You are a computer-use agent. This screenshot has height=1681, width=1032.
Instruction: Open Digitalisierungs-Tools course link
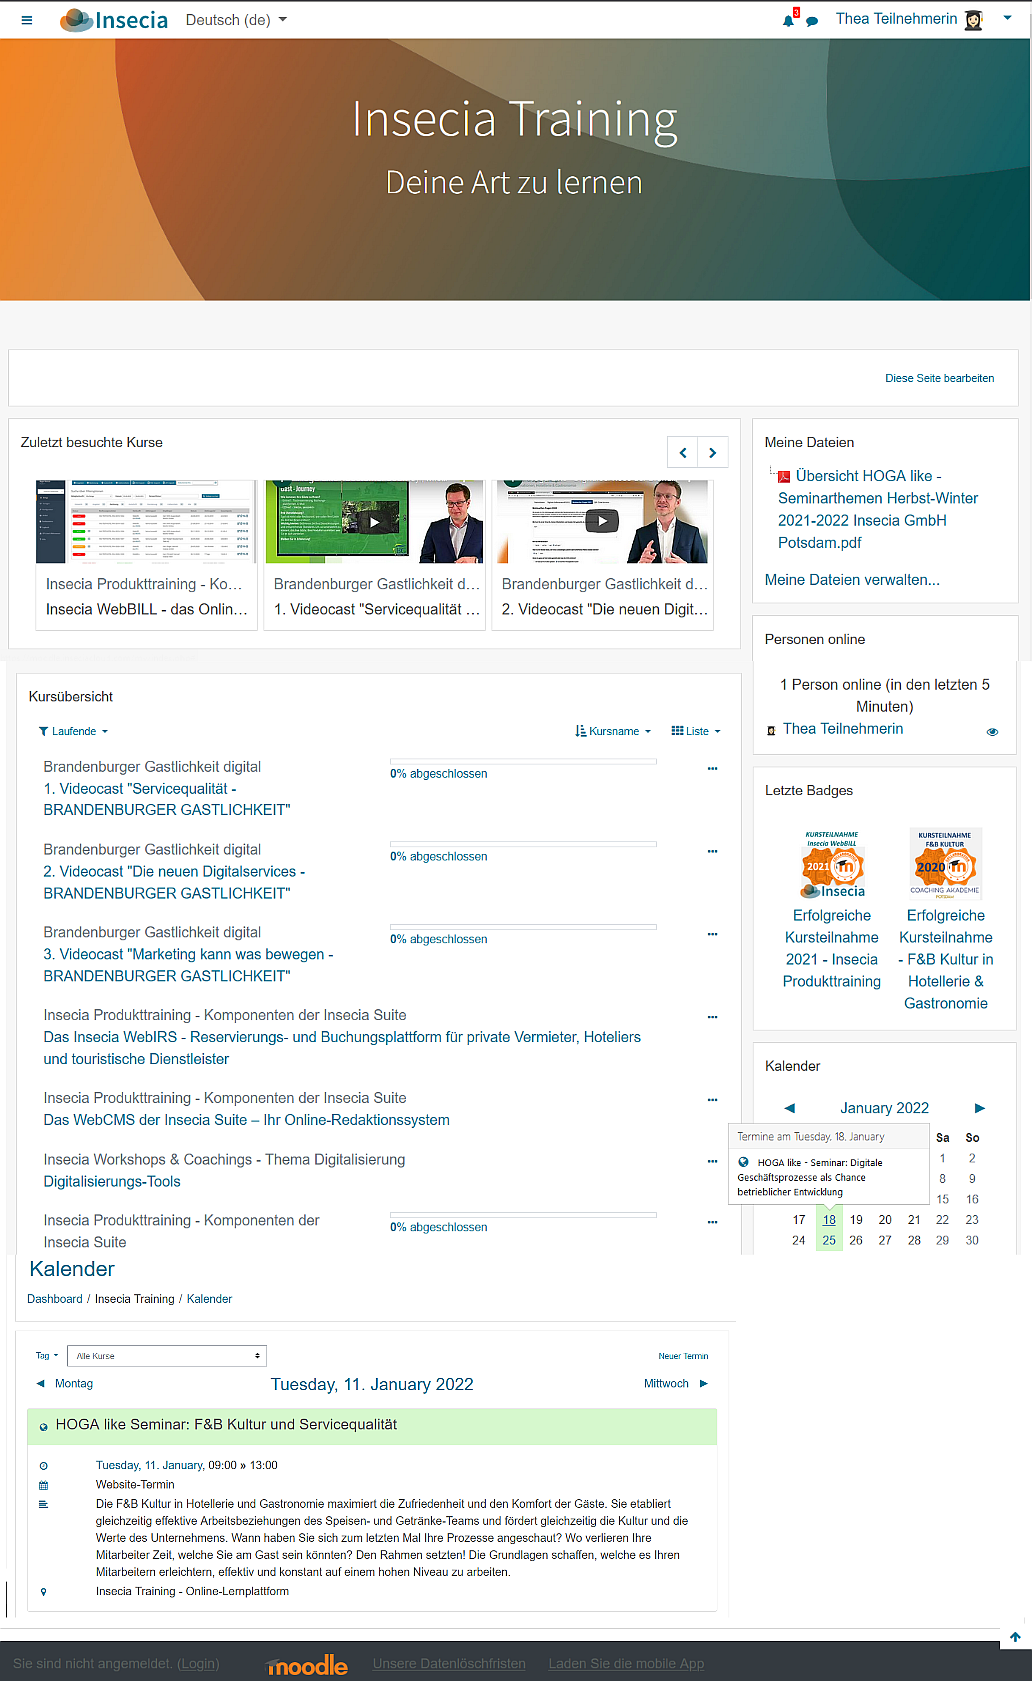[x=112, y=1182]
